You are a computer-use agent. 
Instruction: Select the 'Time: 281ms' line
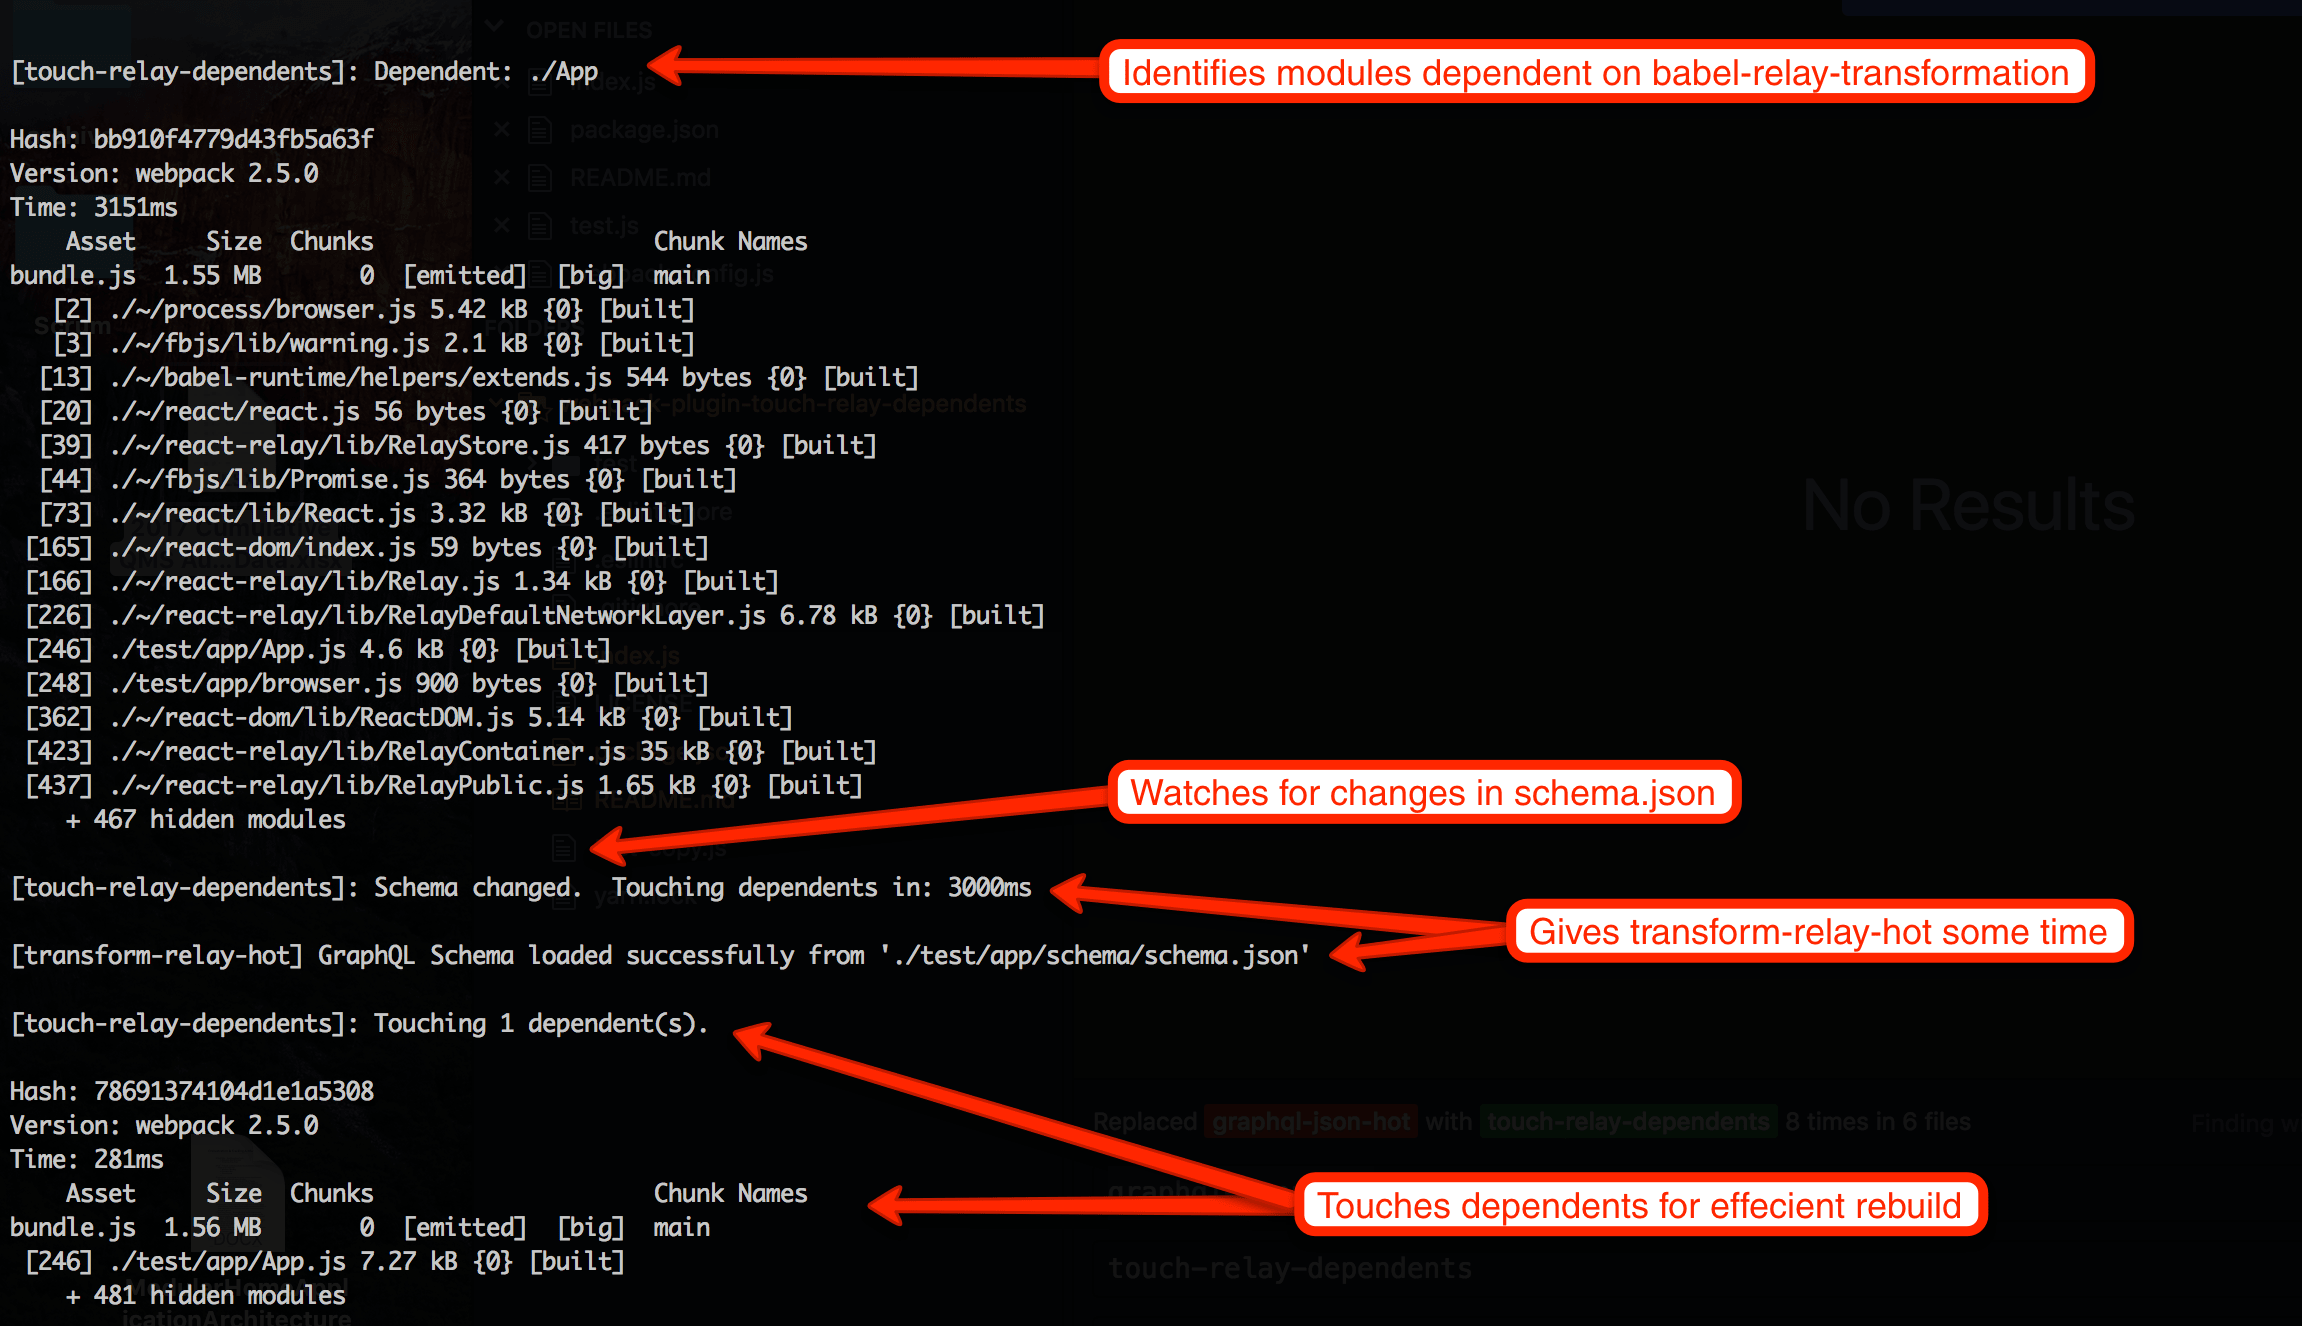tap(87, 1159)
